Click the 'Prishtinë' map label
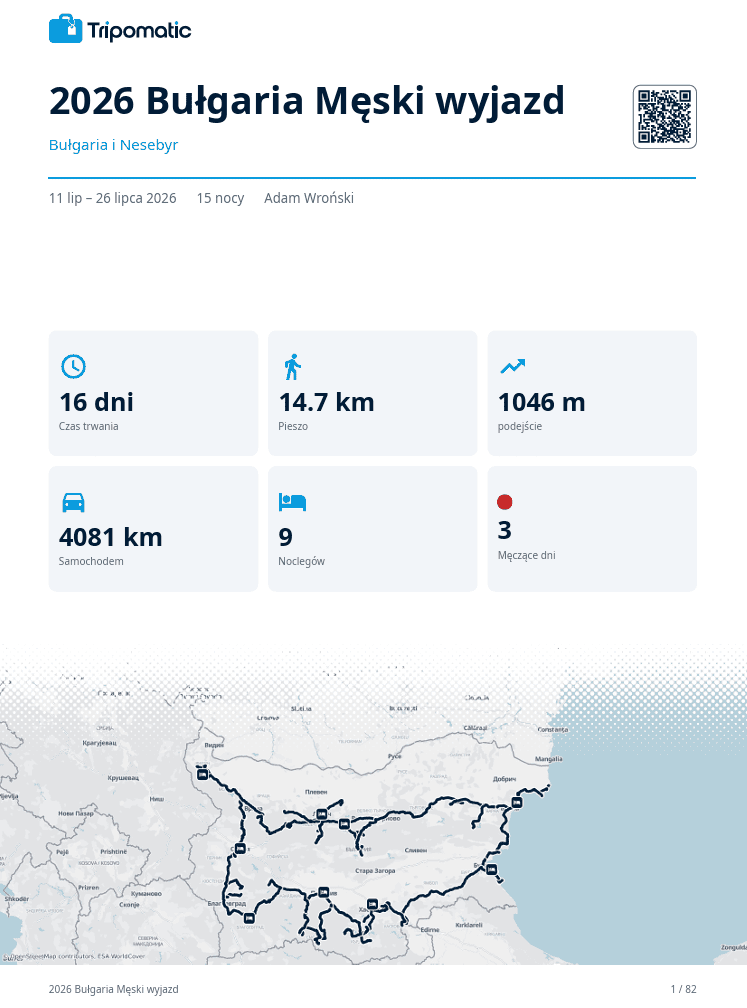The height and width of the screenshot is (1008, 747). 114,852
